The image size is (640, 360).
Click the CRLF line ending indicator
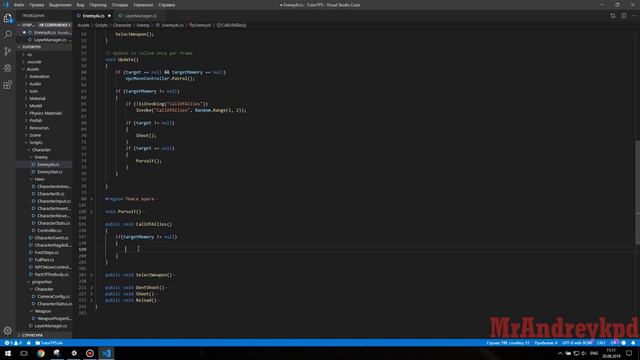(x=601, y=343)
